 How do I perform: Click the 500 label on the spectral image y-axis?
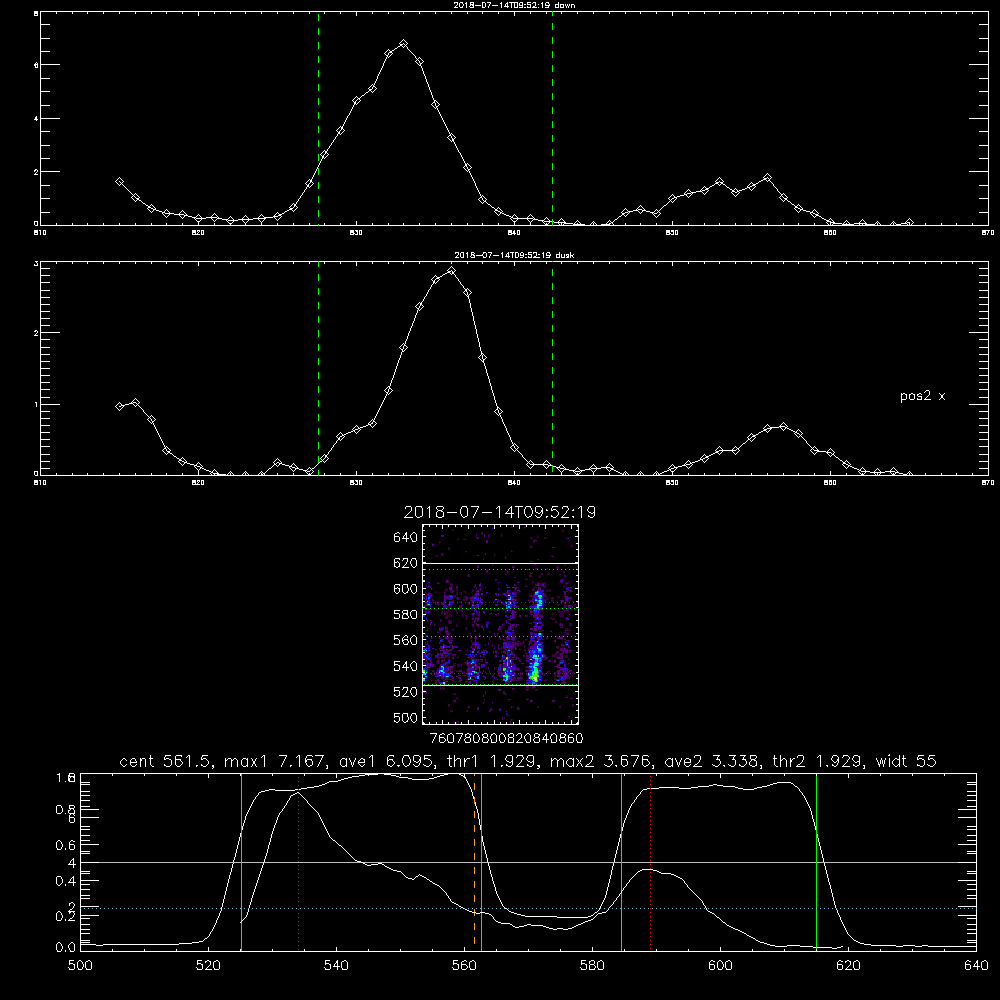pyautogui.click(x=406, y=718)
